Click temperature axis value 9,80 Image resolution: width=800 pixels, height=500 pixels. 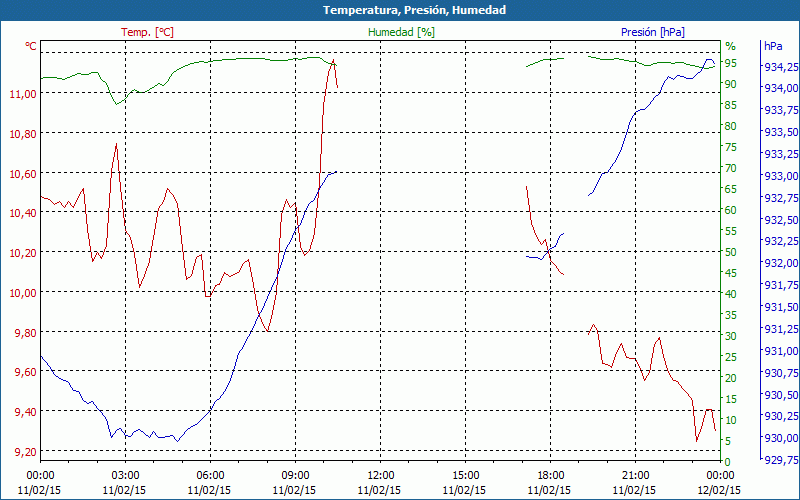pos(25,333)
